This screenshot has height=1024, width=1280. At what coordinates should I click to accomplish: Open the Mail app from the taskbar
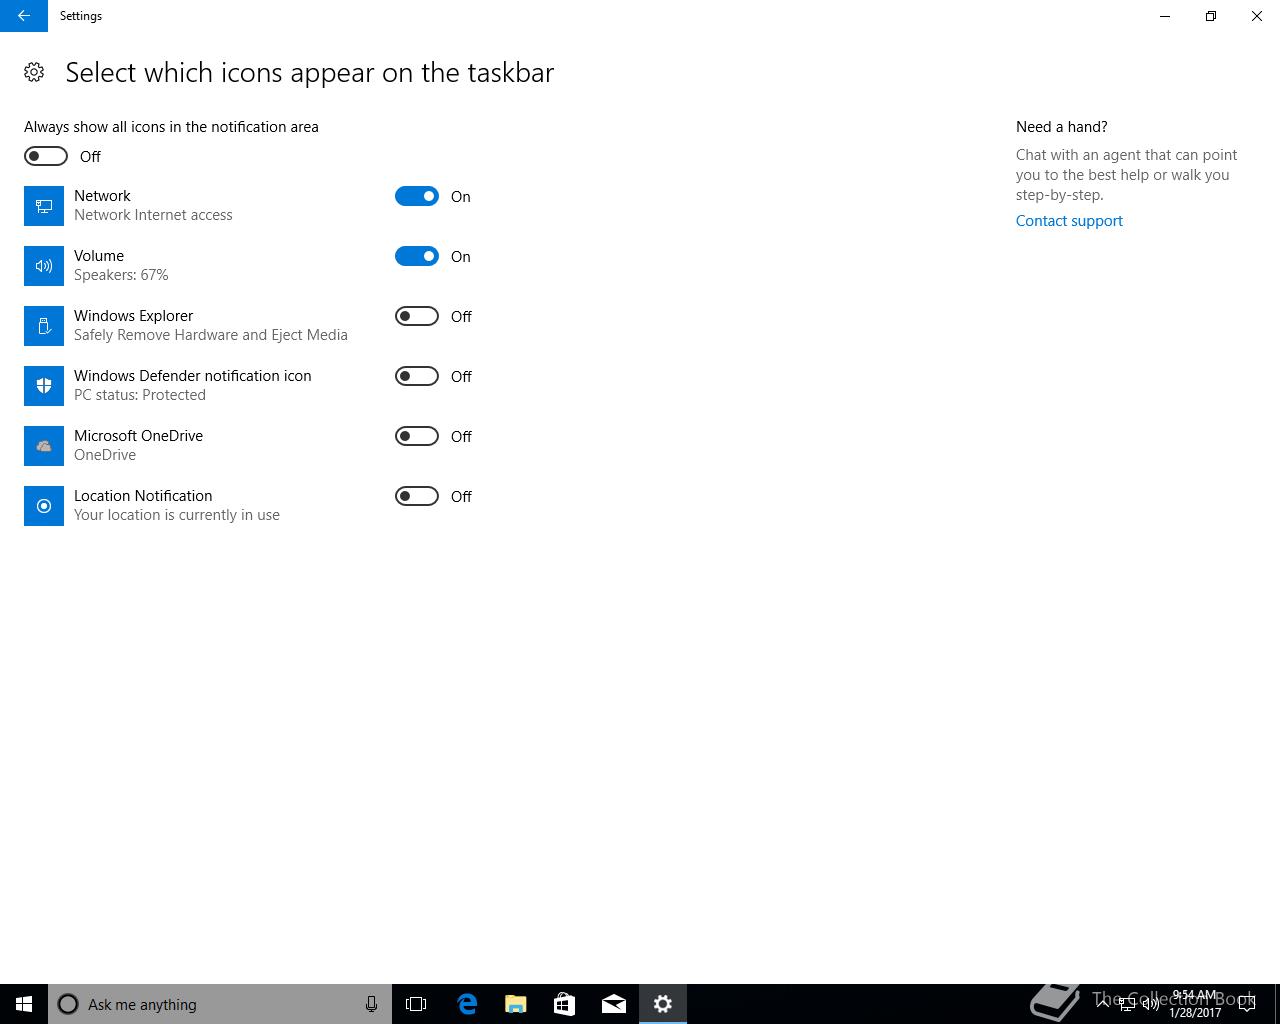click(x=614, y=1004)
